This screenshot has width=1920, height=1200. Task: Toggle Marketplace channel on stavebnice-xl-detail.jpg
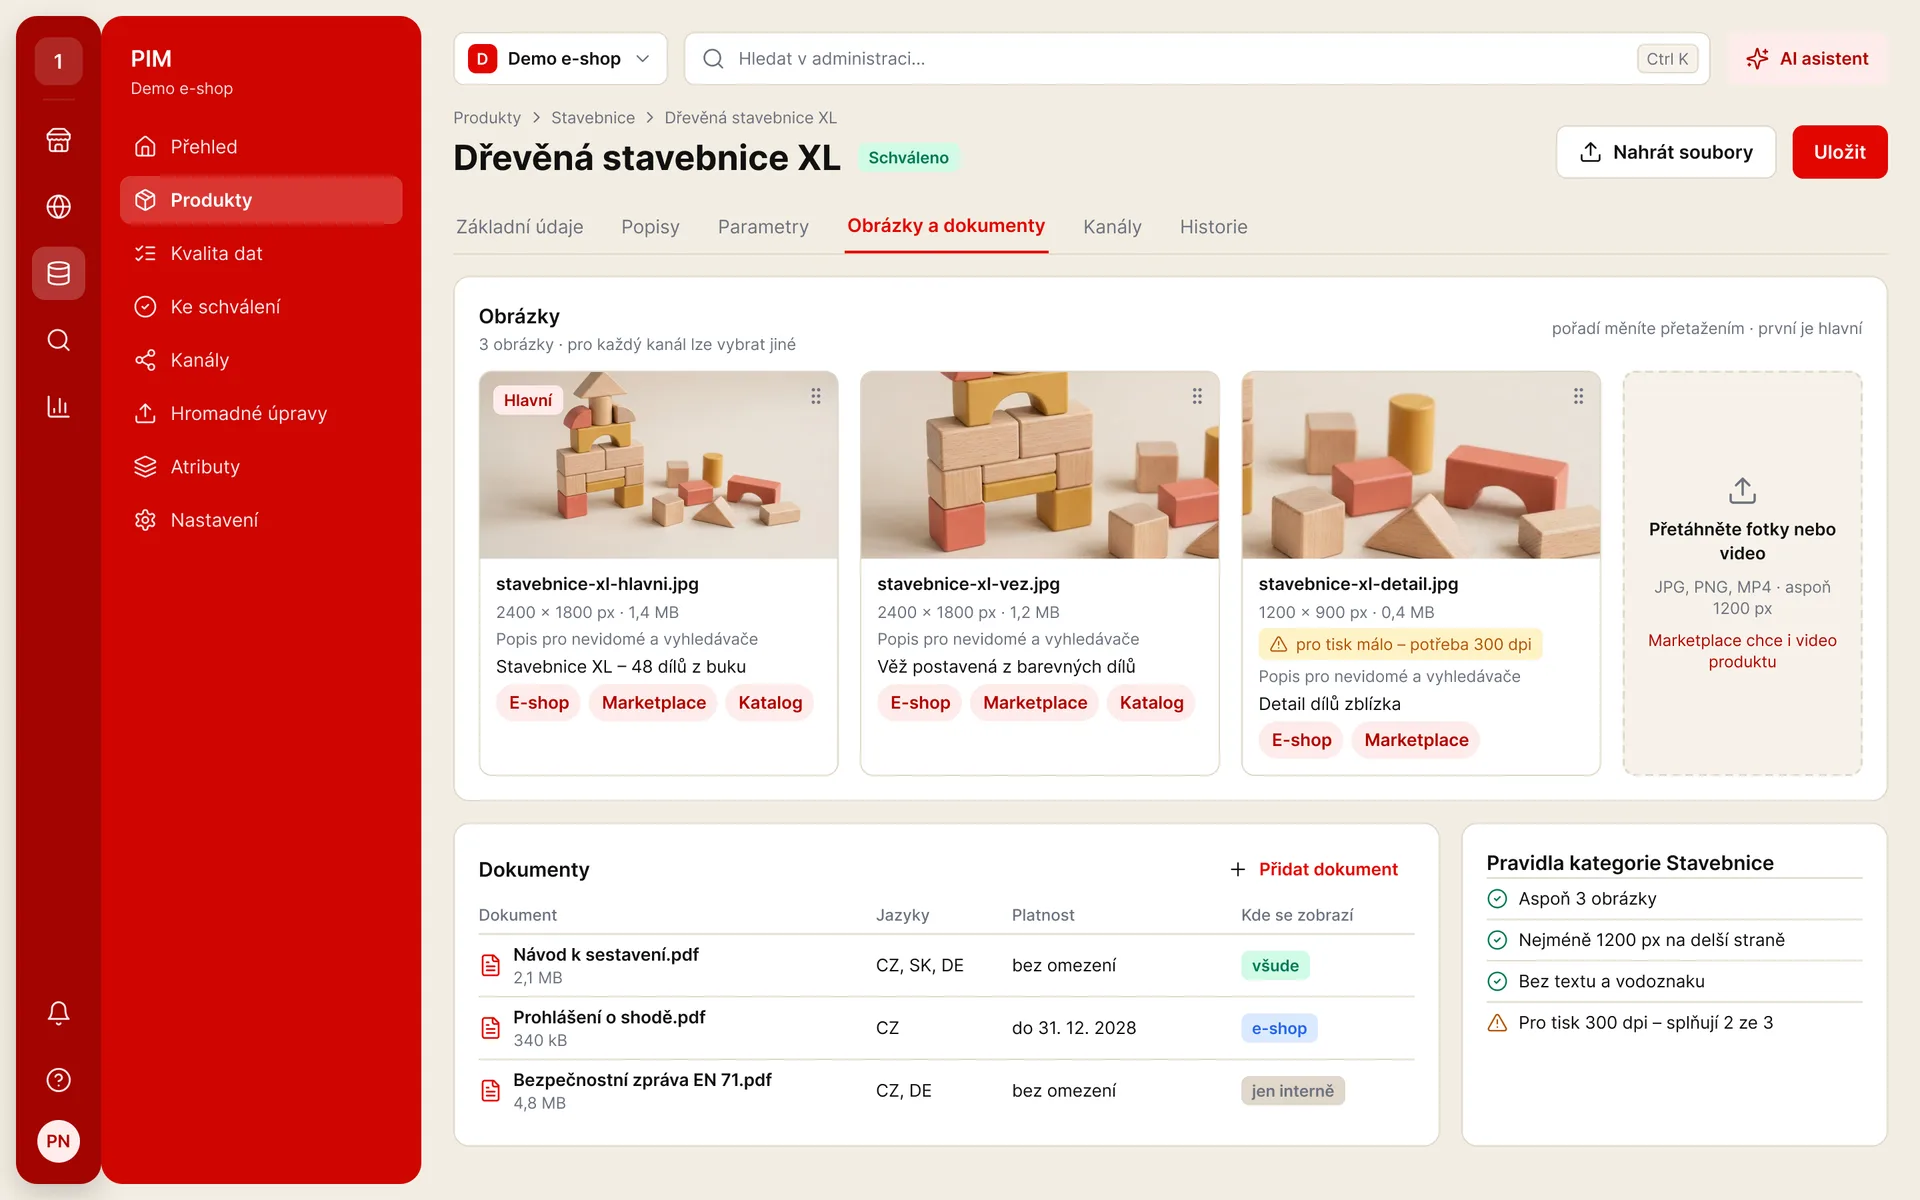click(x=1416, y=740)
